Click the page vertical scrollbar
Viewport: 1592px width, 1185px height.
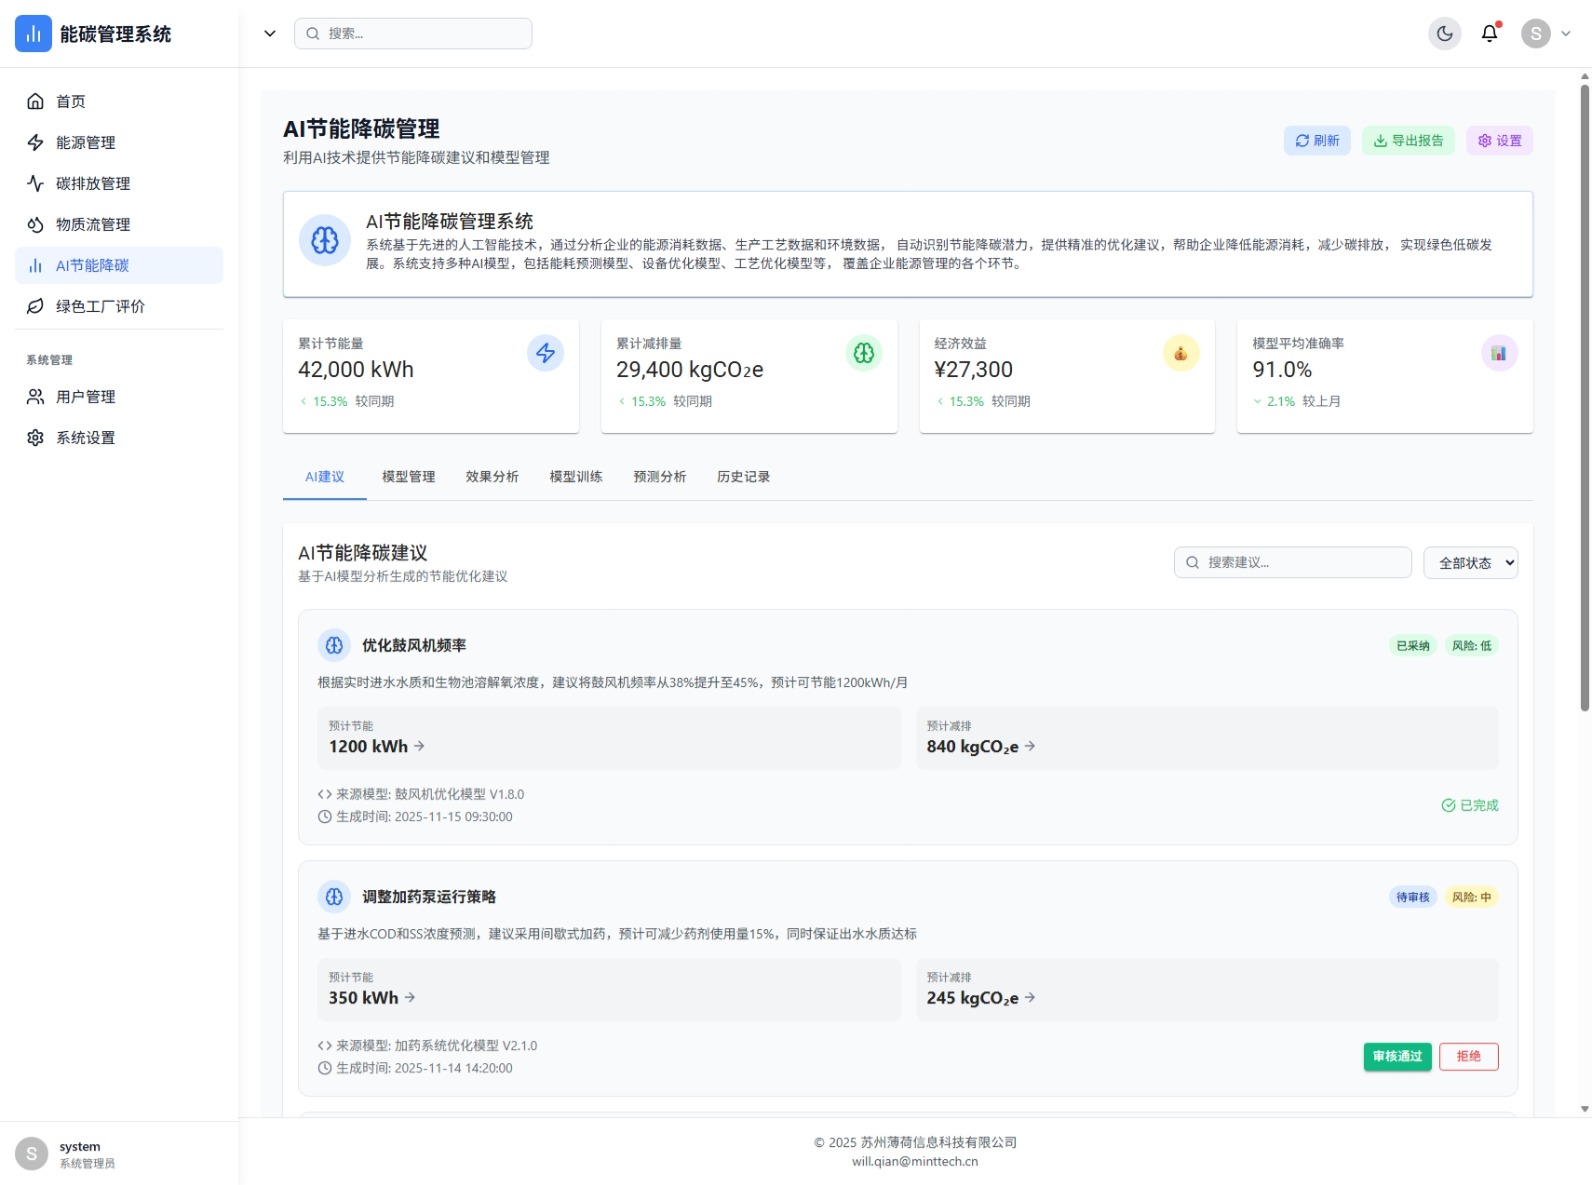click(1584, 400)
